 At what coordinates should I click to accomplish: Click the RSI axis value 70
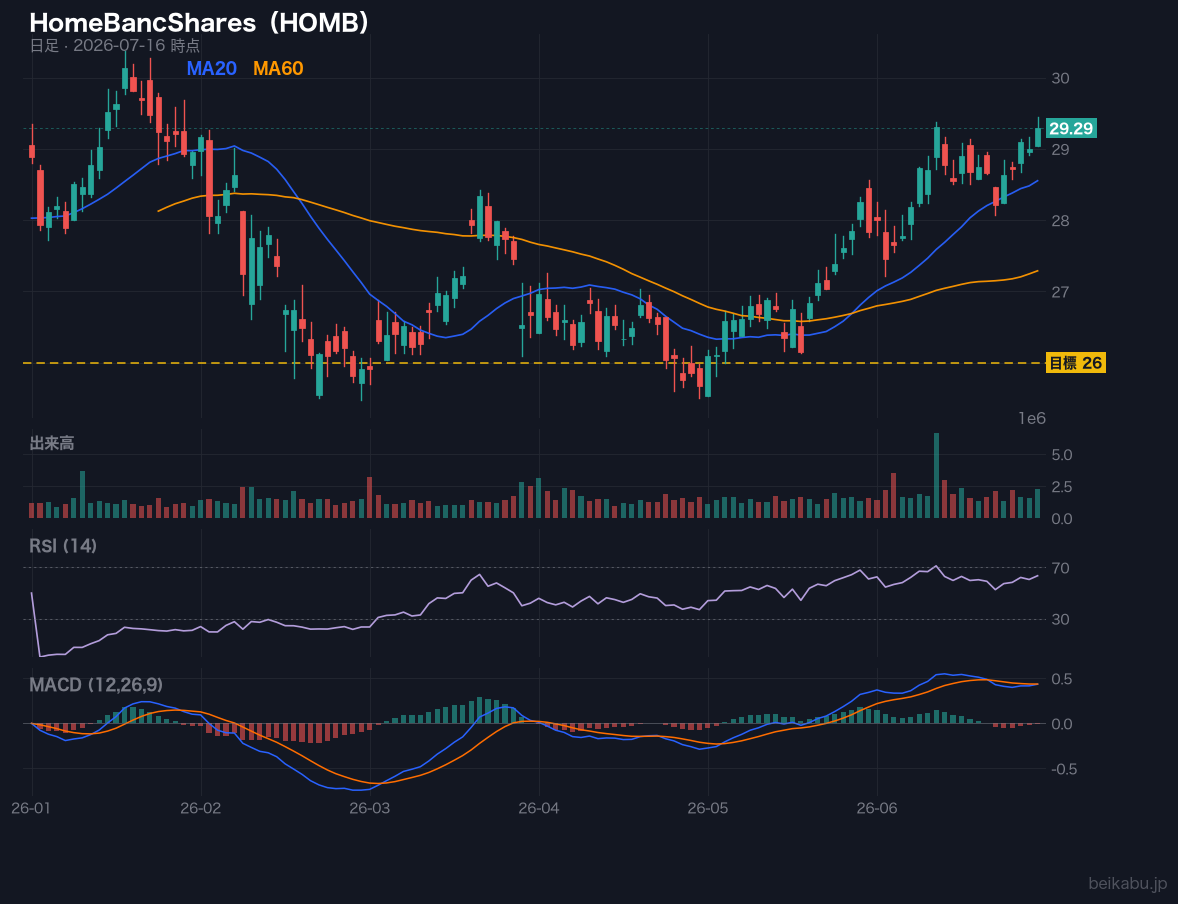1060,568
